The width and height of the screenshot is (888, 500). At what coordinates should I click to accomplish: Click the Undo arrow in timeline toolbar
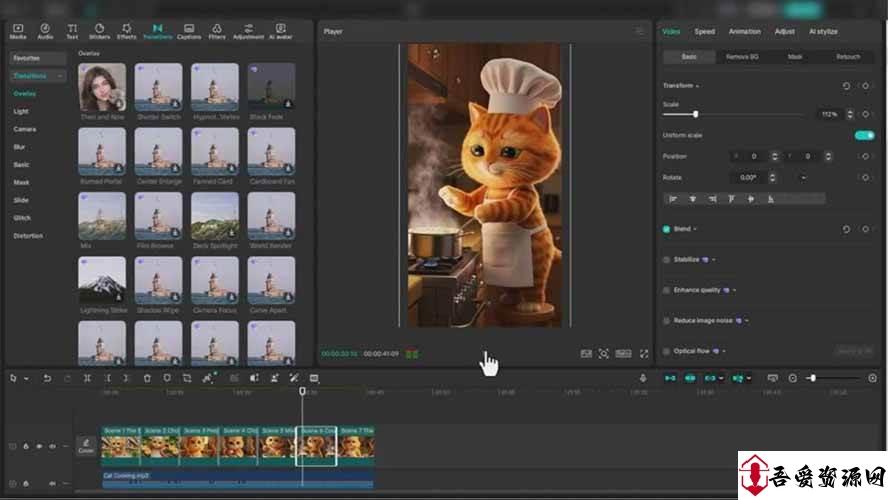point(47,378)
